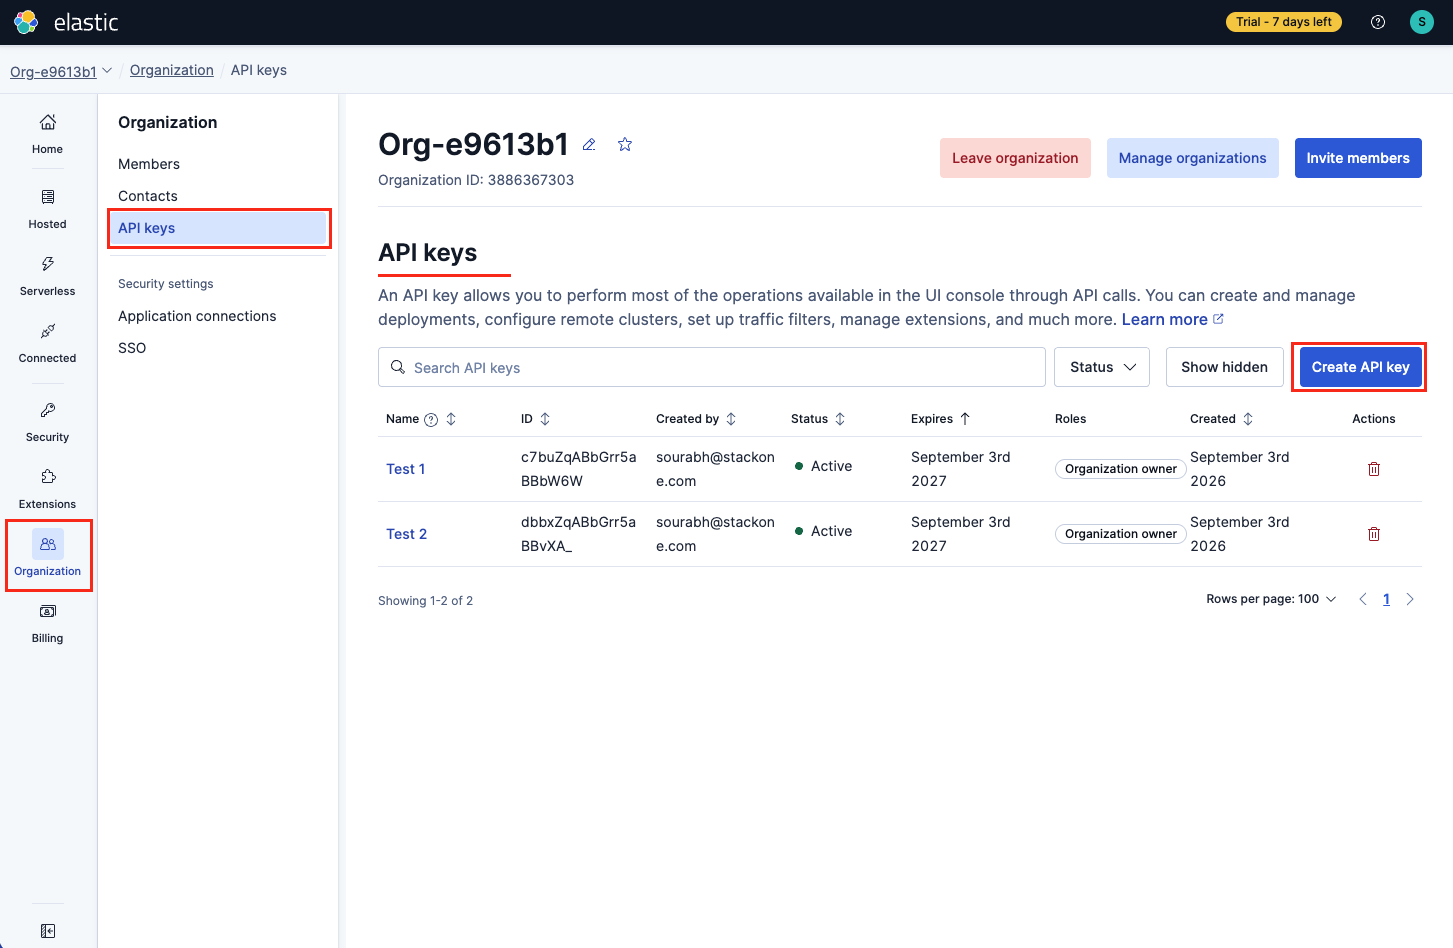Click the Showing 1-2 of 2 text
The image size is (1453, 948).
pyautogui.click(x=426, y=601)
